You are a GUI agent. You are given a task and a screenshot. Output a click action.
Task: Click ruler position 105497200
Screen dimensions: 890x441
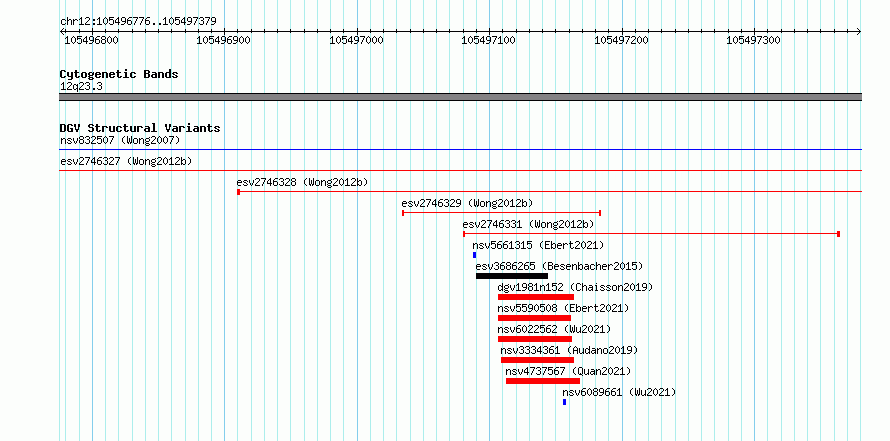point(622,40)
